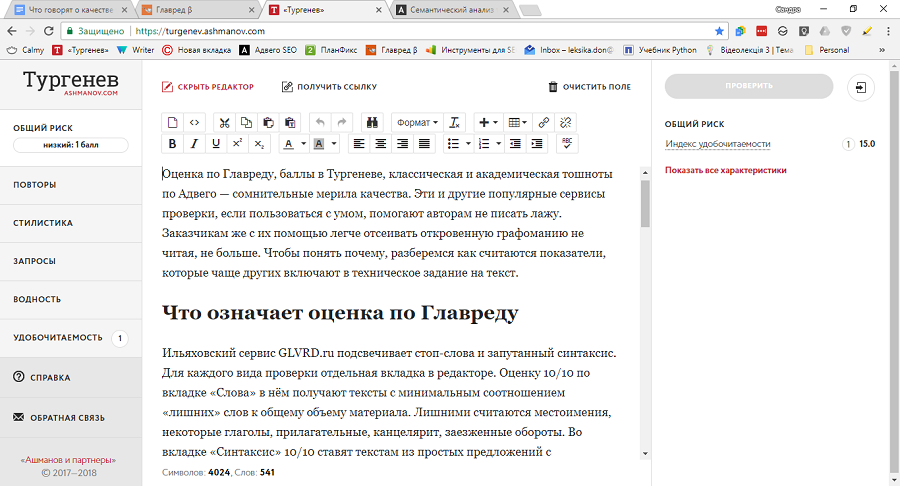Screen dimensions: 900x486
Task: Expand bulleted list style arrow
Action: pyautogui.click(x=468, y=144)
